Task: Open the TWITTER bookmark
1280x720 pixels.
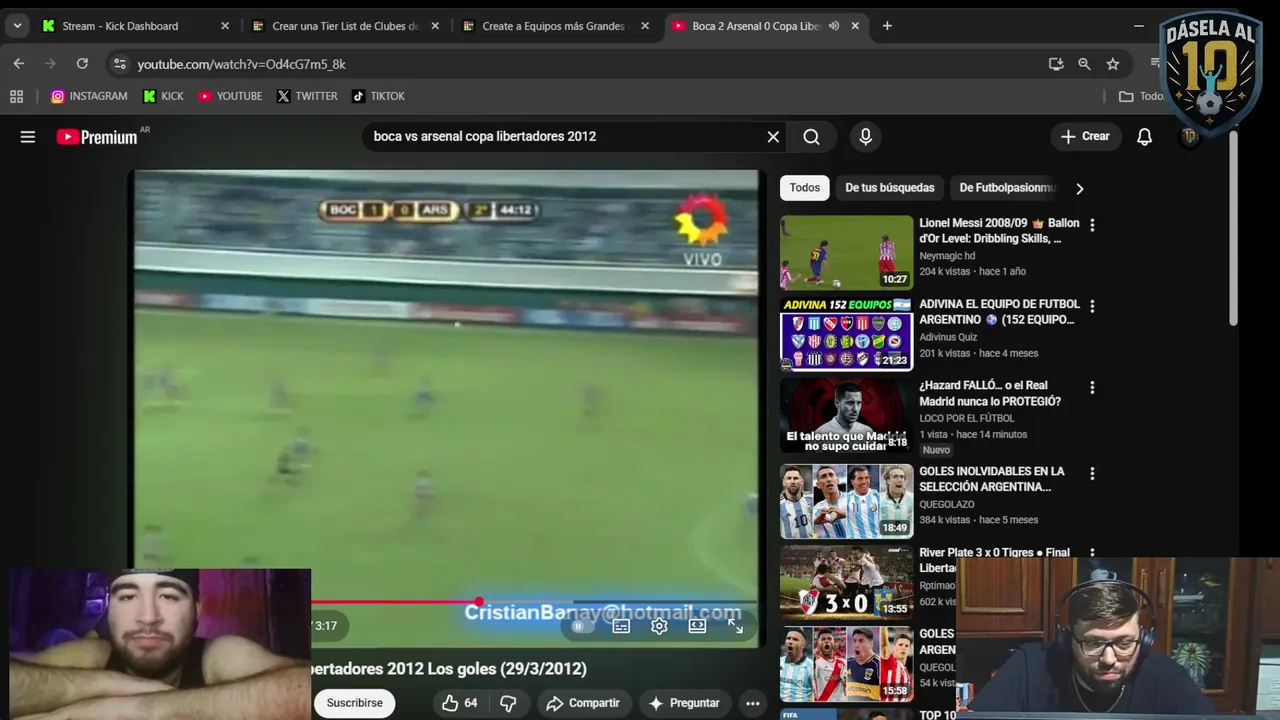Action: coord(307,96)
